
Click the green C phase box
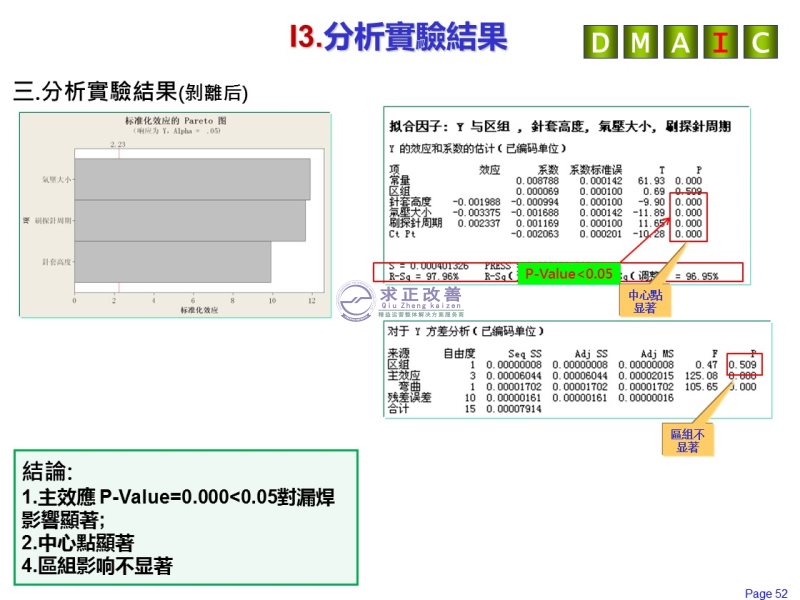pos(759,43)
